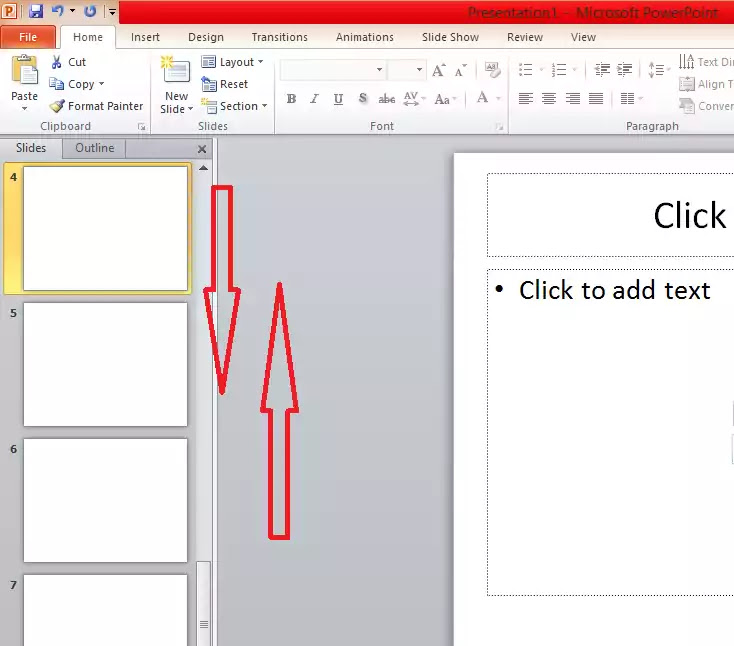Expand the Paste options arrow
The width and height of the screenshot is (734, 646).
pos(24,108)
